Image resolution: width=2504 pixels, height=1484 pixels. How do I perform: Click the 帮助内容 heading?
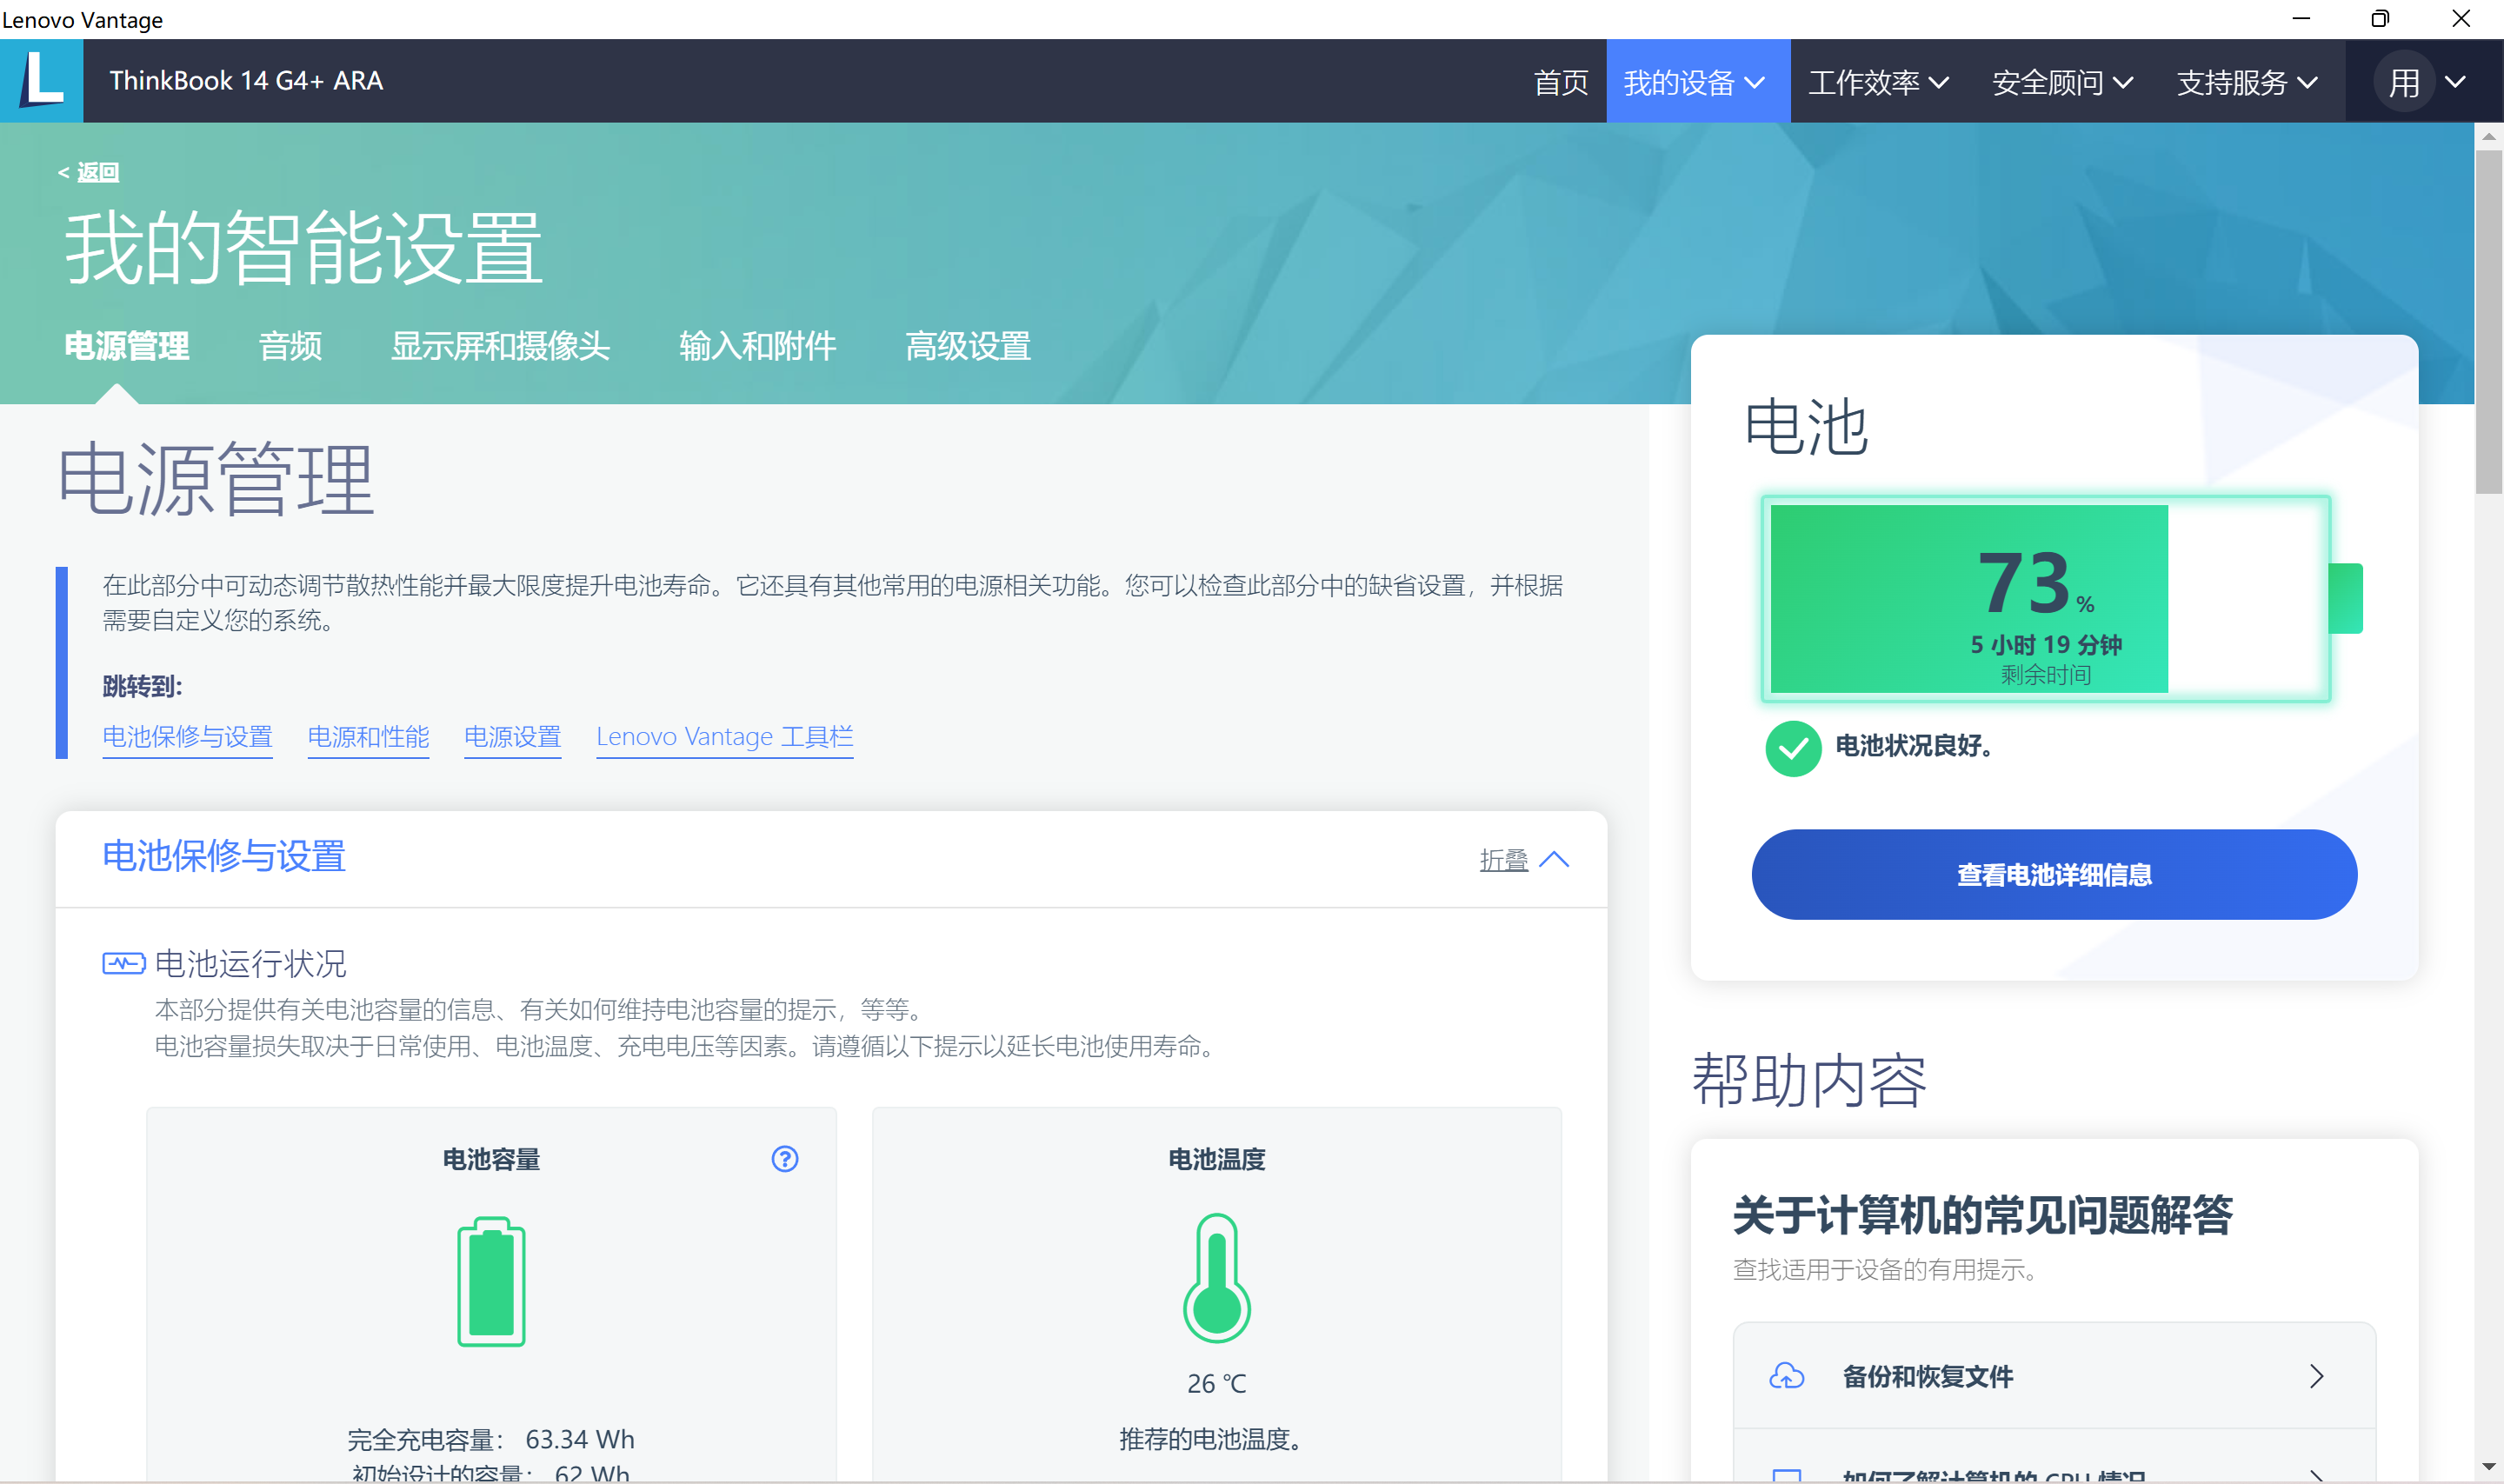(1809, 1081)
